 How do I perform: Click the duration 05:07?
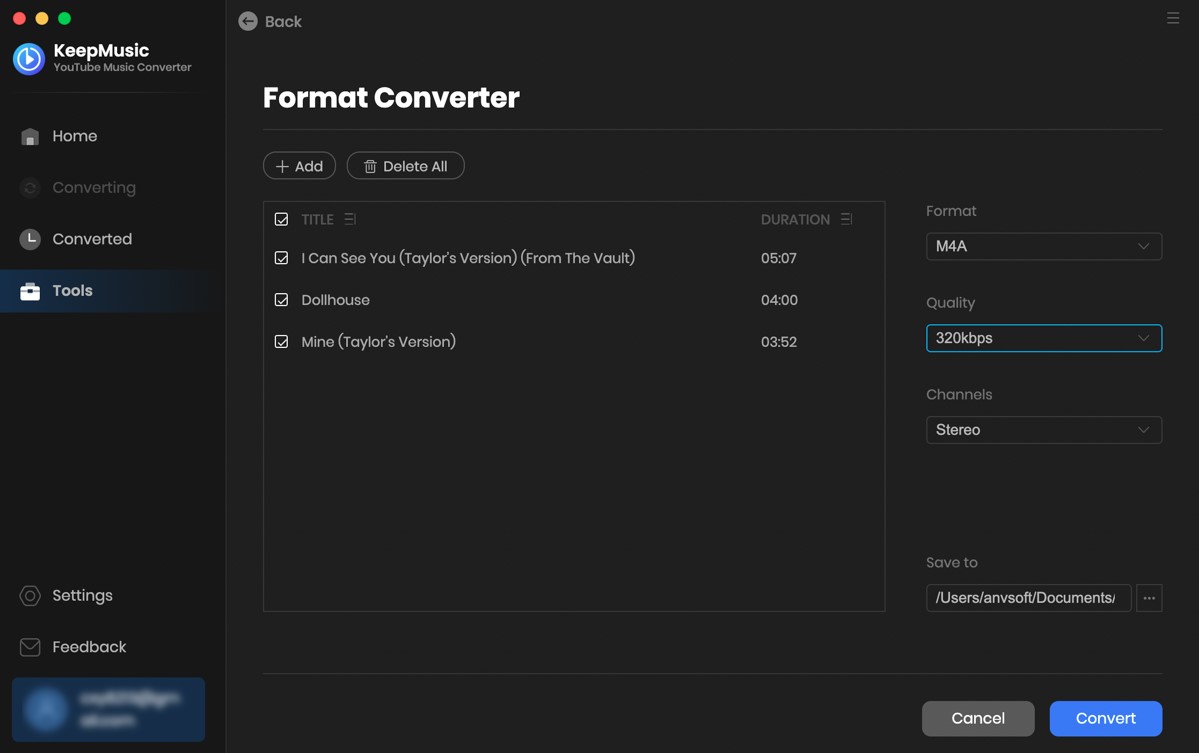coord(778,258)
